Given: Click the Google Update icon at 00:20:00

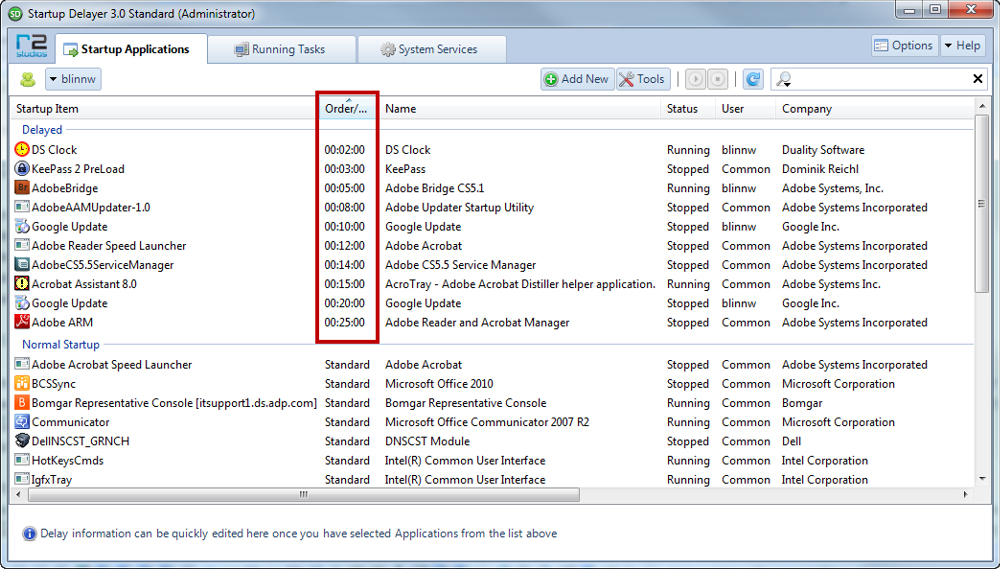Looking at the screenshot, I should pos(22,302).
